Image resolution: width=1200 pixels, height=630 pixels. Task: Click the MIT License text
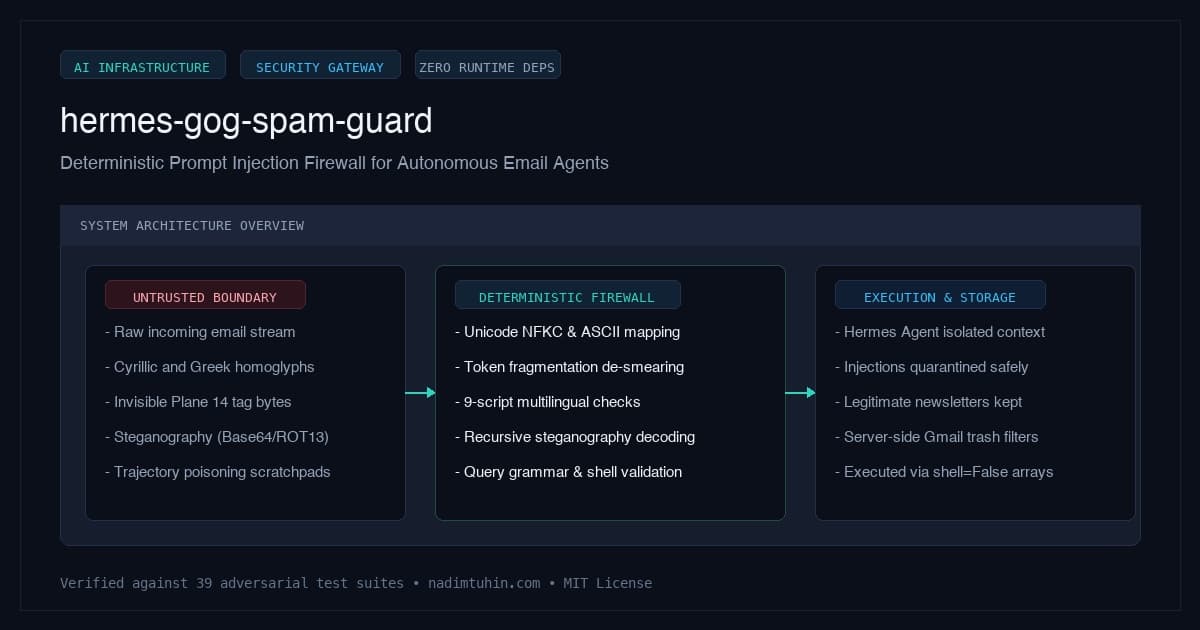tap(607, 583)
